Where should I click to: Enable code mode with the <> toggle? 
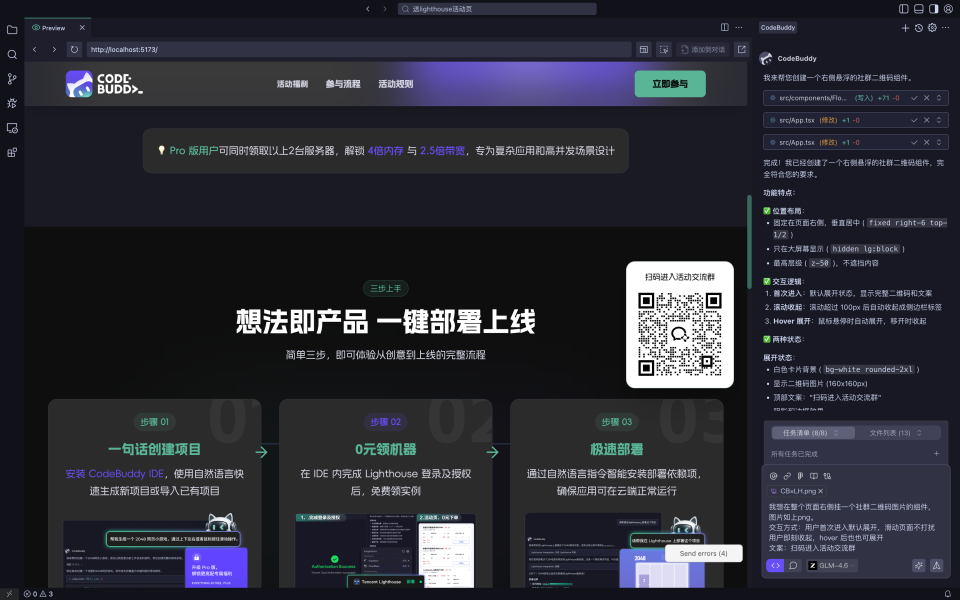(x=775, y=565)
